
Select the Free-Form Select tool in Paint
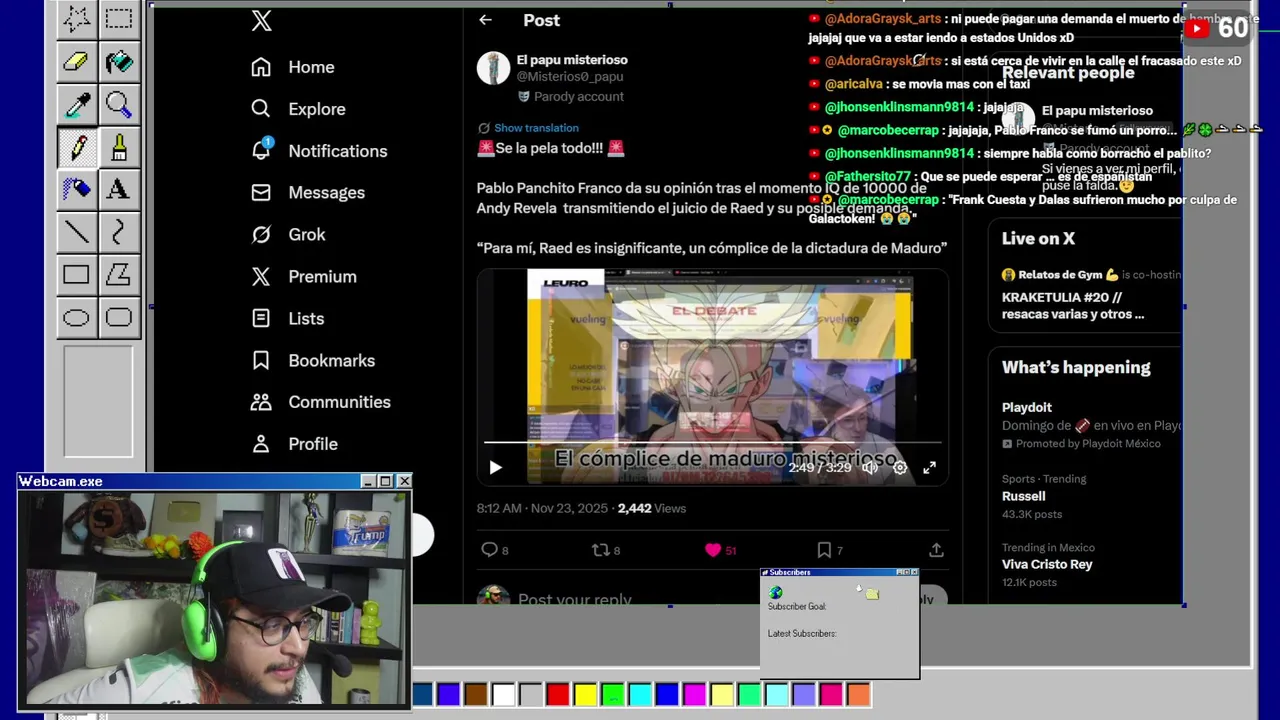(77, 17)
